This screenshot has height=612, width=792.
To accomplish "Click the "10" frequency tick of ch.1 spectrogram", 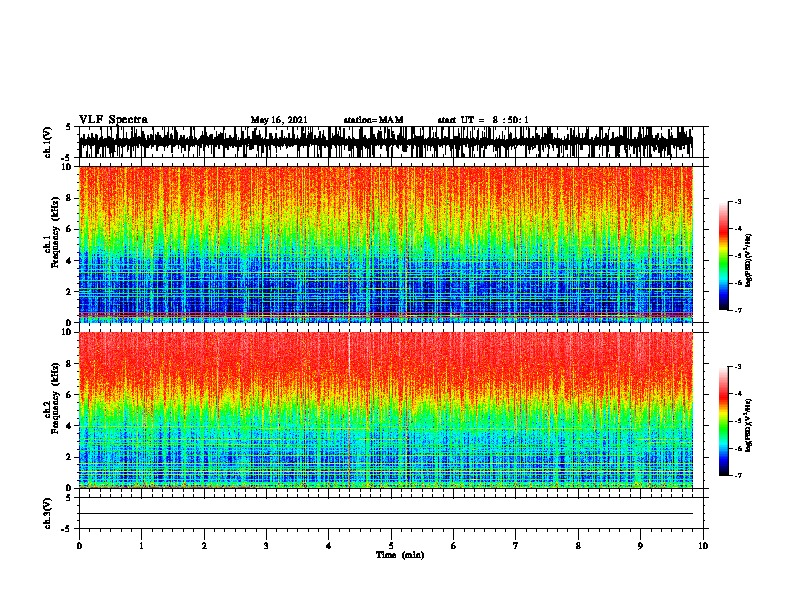I will [x=67, y=167].
